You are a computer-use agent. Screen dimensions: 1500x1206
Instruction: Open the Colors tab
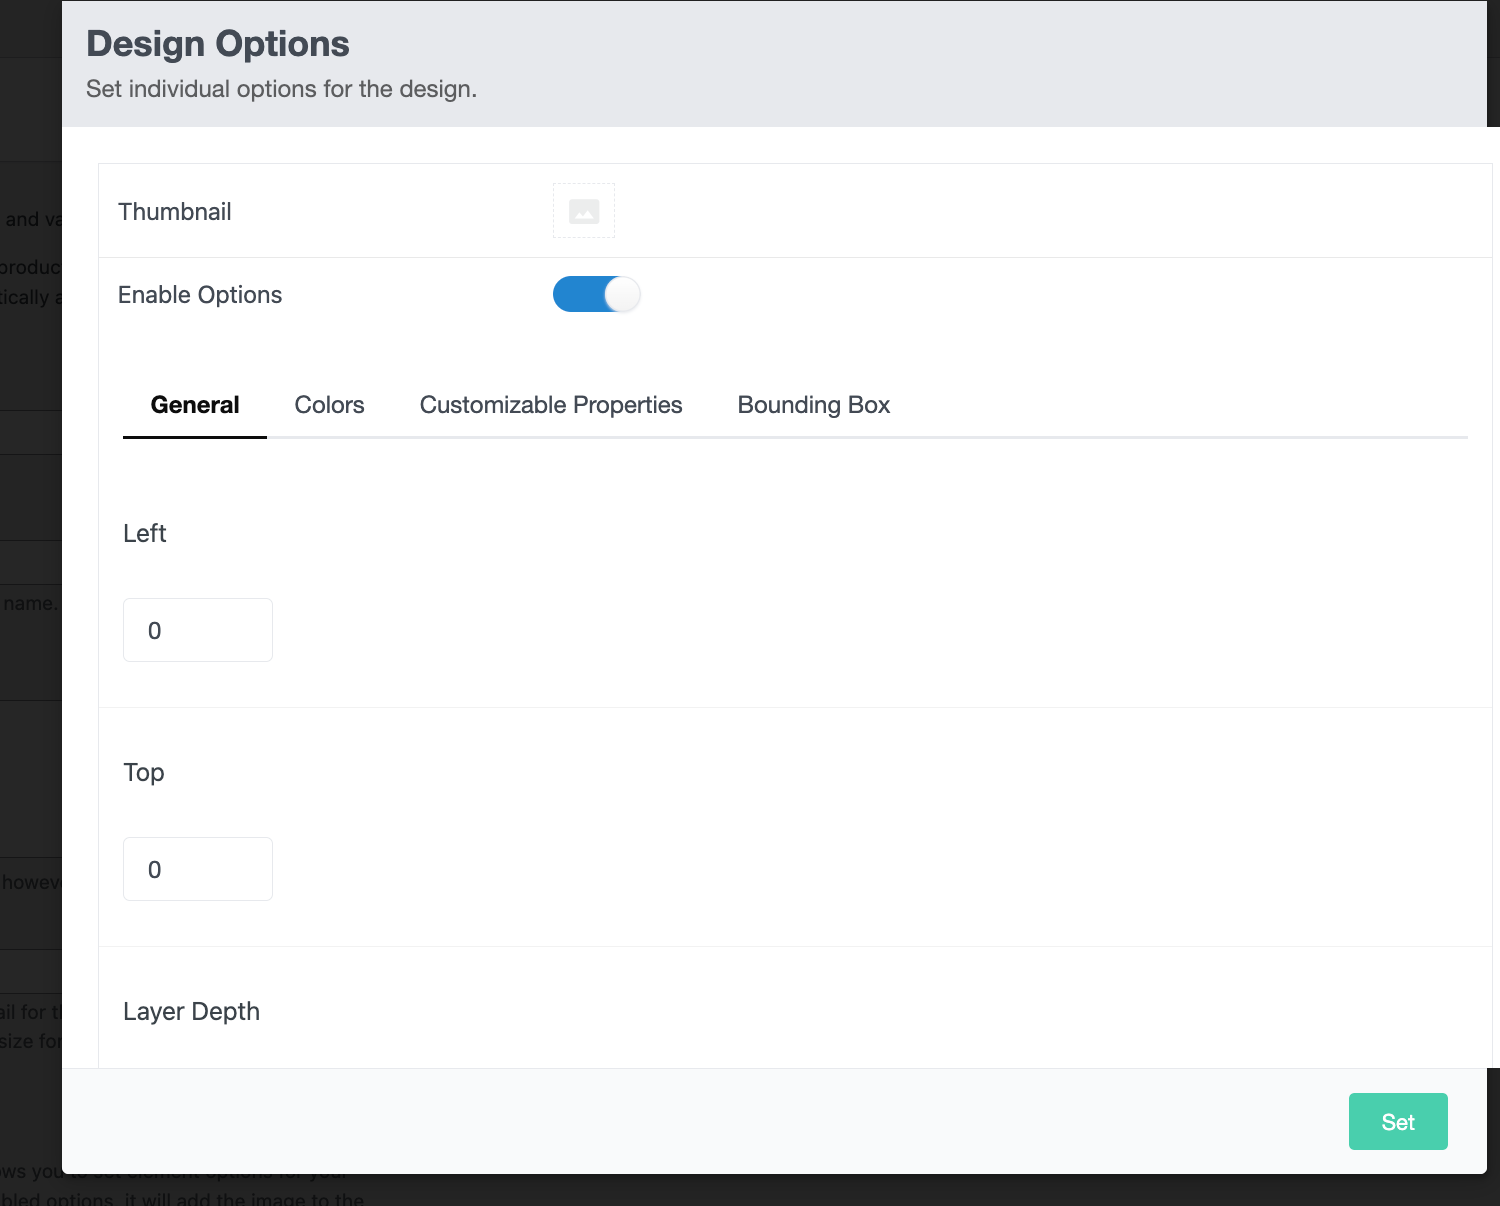[329, 405]
